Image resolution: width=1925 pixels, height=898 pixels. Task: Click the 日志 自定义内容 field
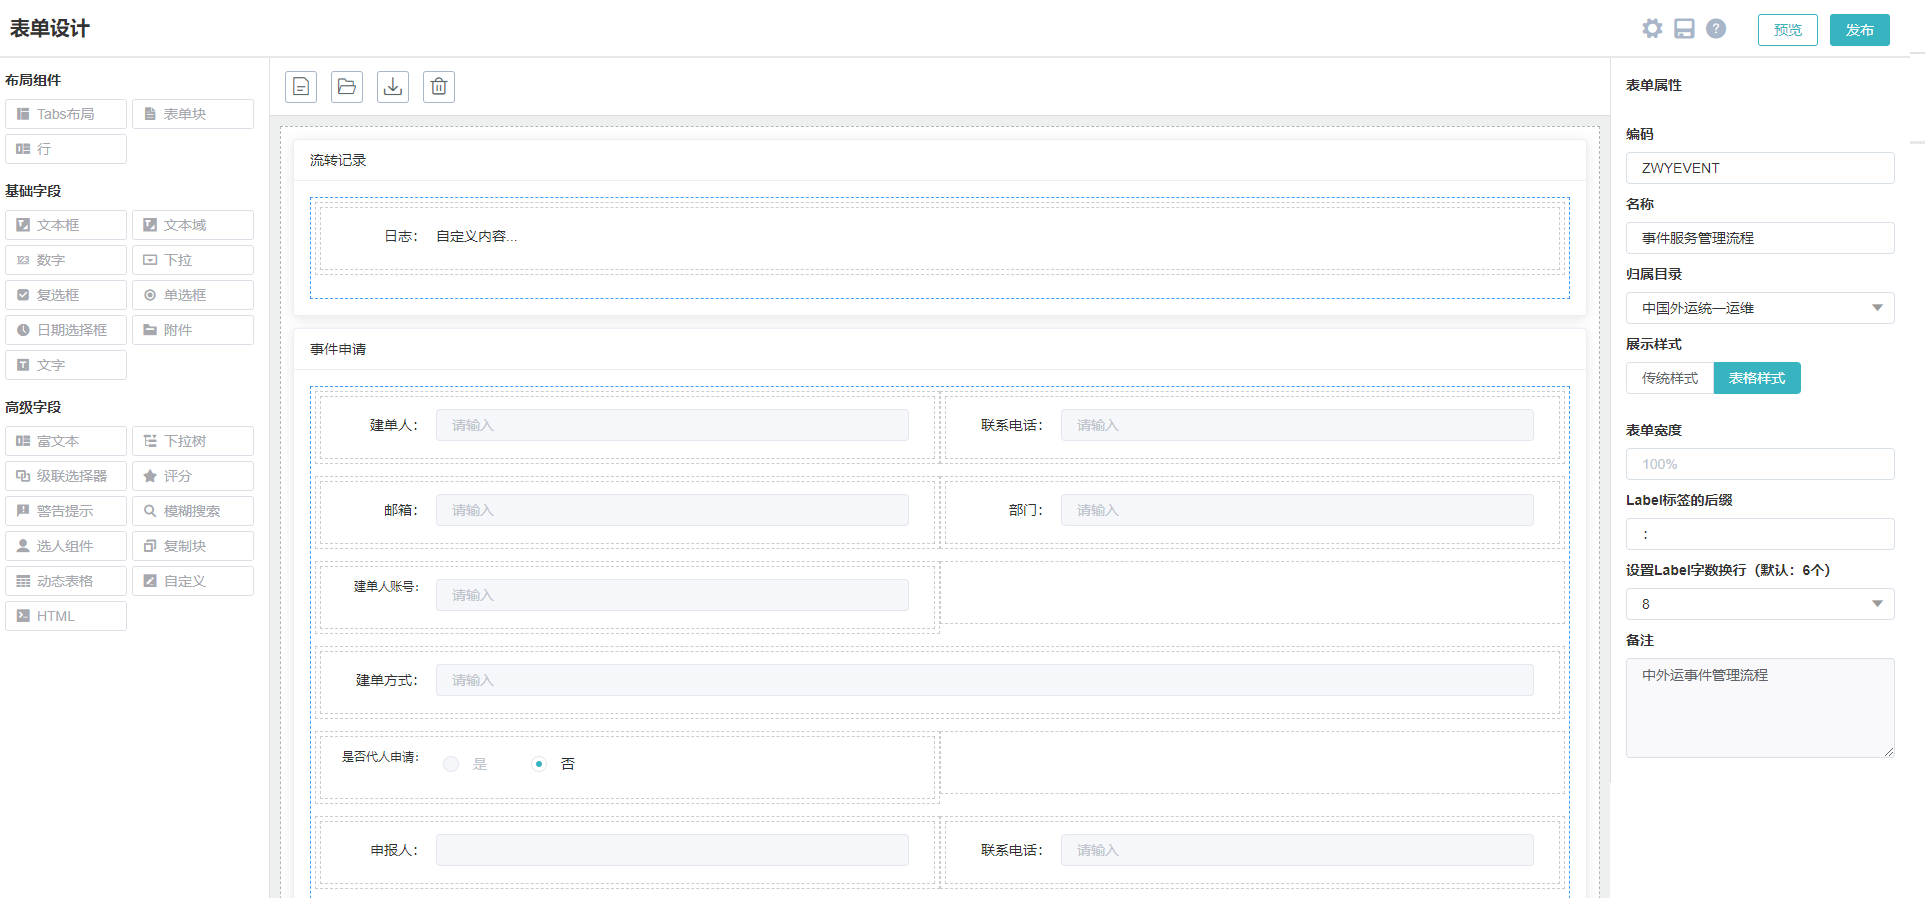click(x=940, y=237)
